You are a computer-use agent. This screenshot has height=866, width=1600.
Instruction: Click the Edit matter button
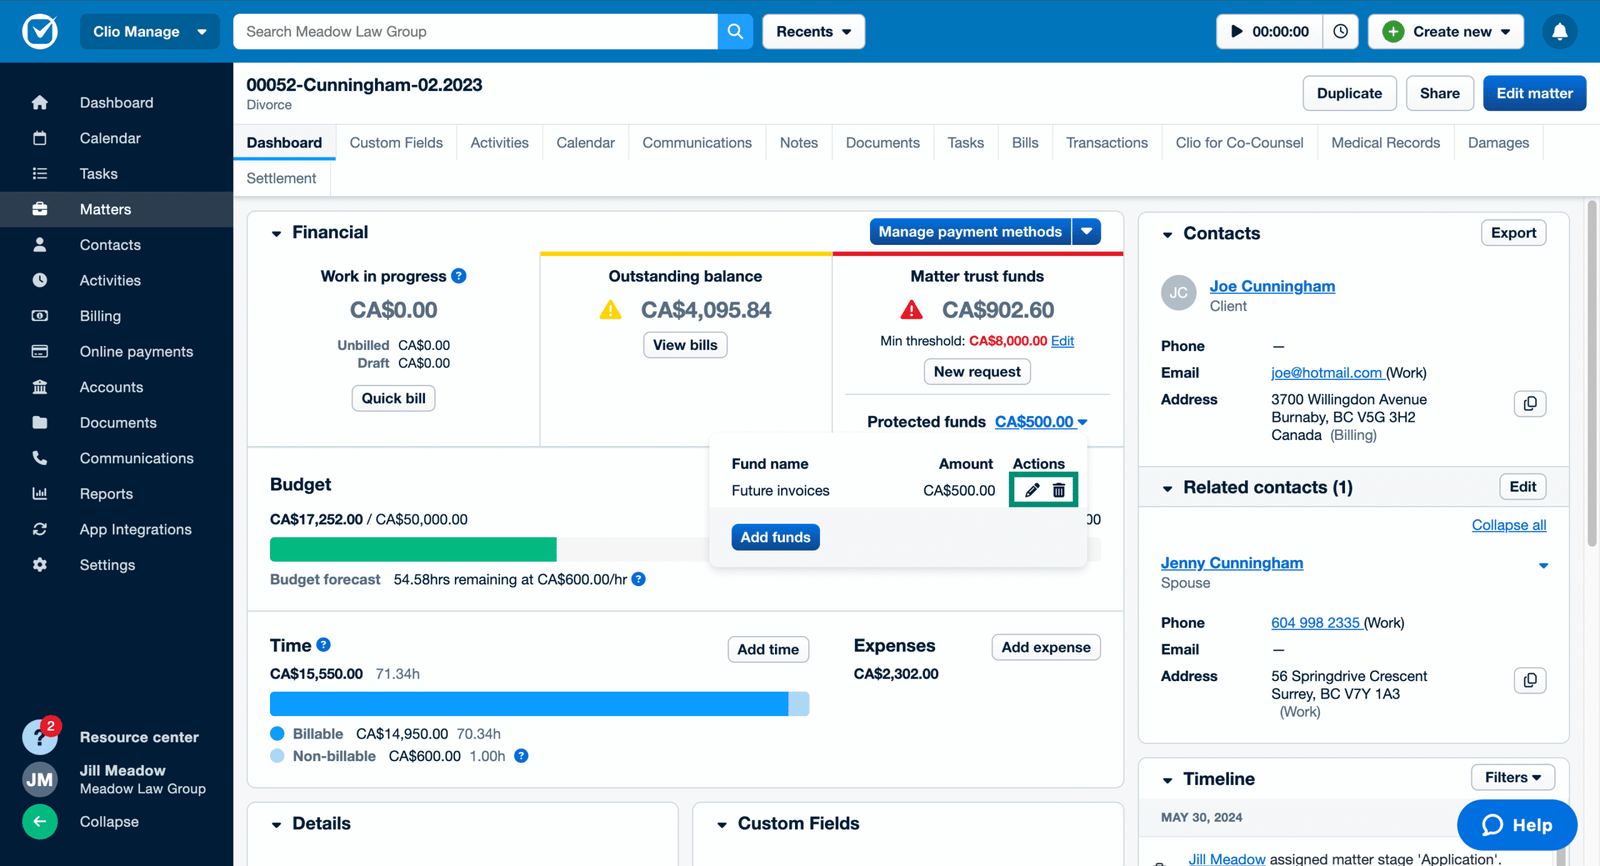[x=1534, y=93]
